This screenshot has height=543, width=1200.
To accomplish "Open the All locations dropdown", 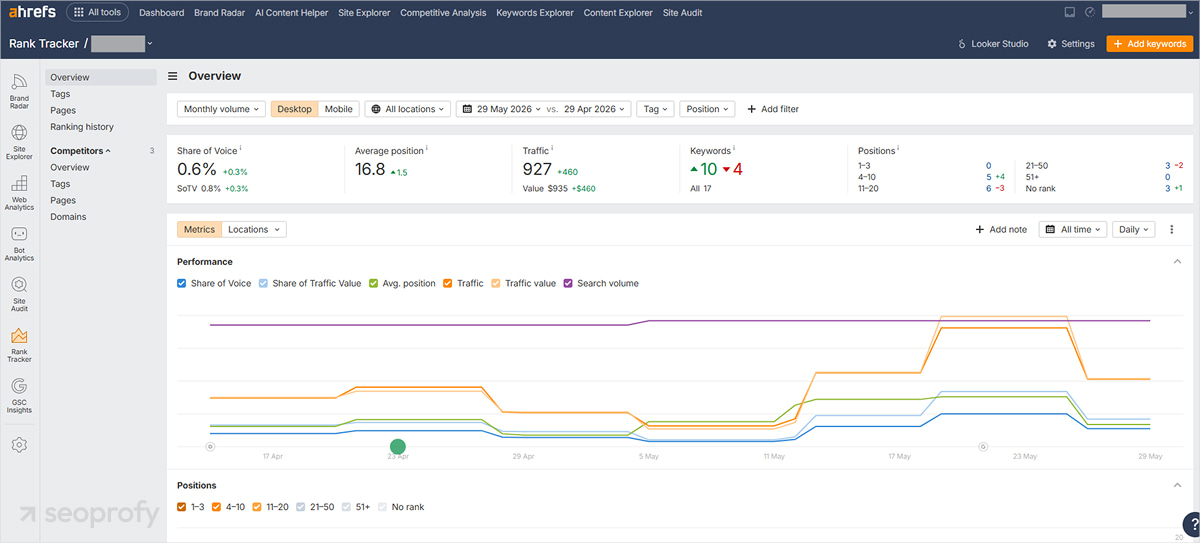I will 408,109.
